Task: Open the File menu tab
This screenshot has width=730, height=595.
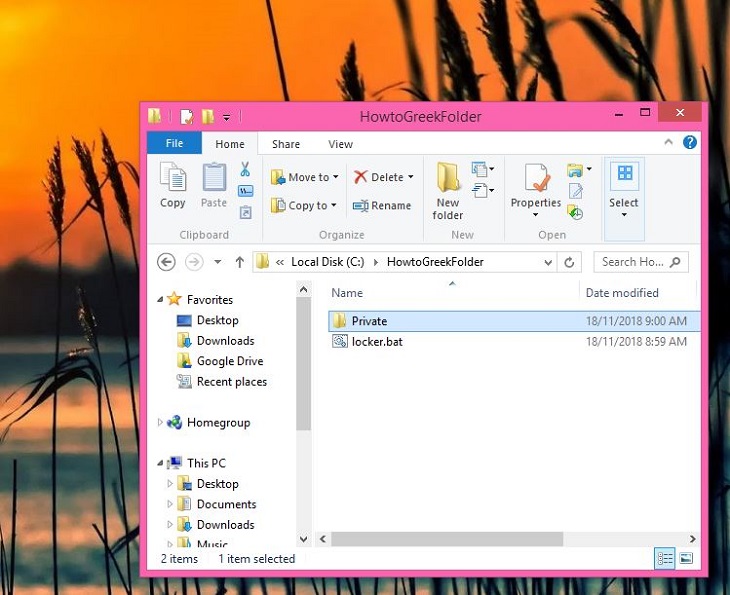Action: (174, 143)
